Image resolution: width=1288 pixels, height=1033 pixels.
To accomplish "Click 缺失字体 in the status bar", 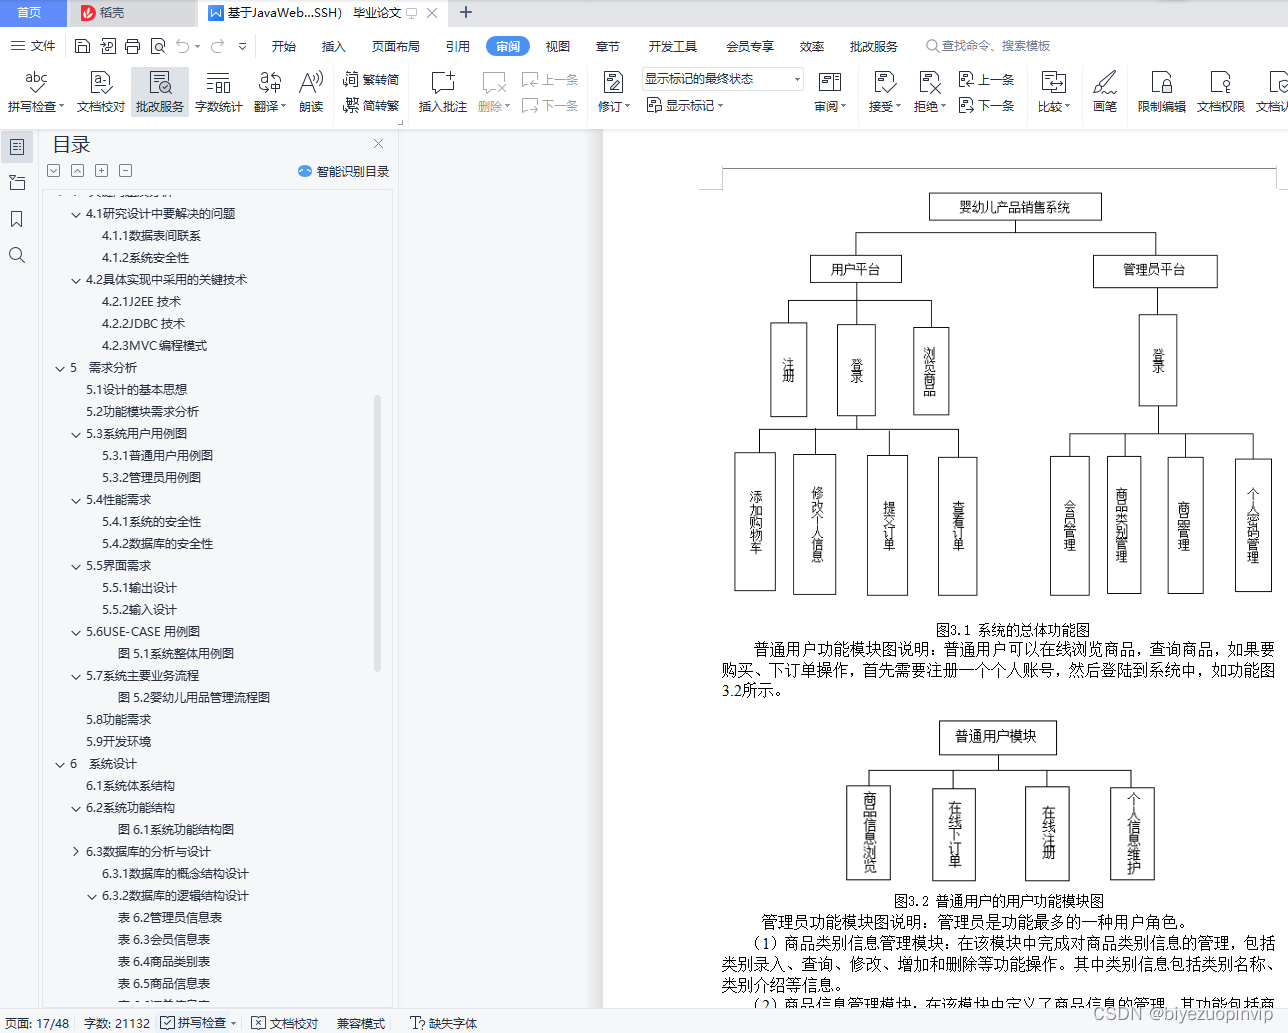I will (x=444, y=1023).
